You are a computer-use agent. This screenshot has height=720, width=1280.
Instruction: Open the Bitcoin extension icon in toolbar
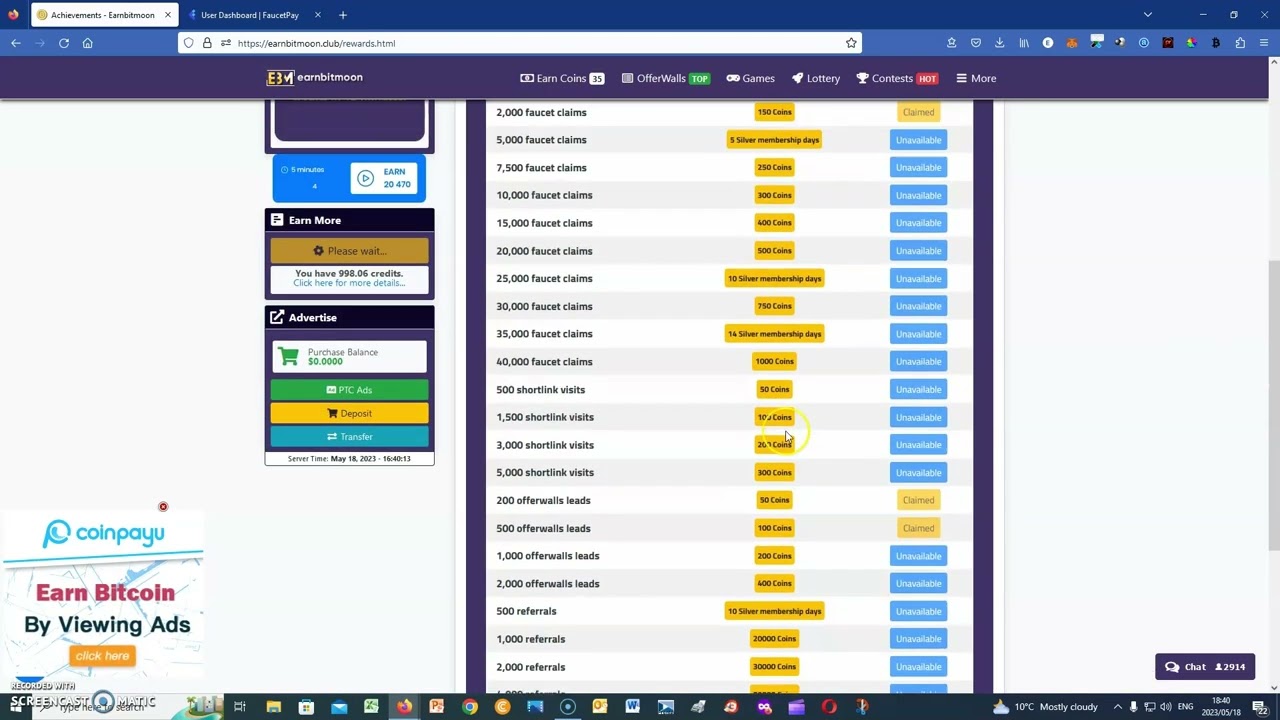pyautogui.click(x=1216, y=43)
